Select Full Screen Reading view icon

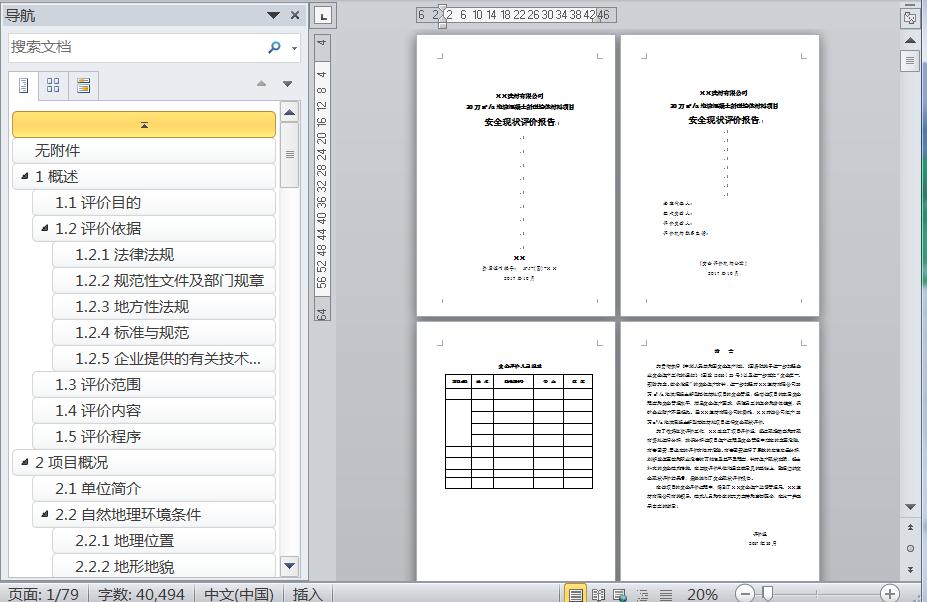coord(598,594)
